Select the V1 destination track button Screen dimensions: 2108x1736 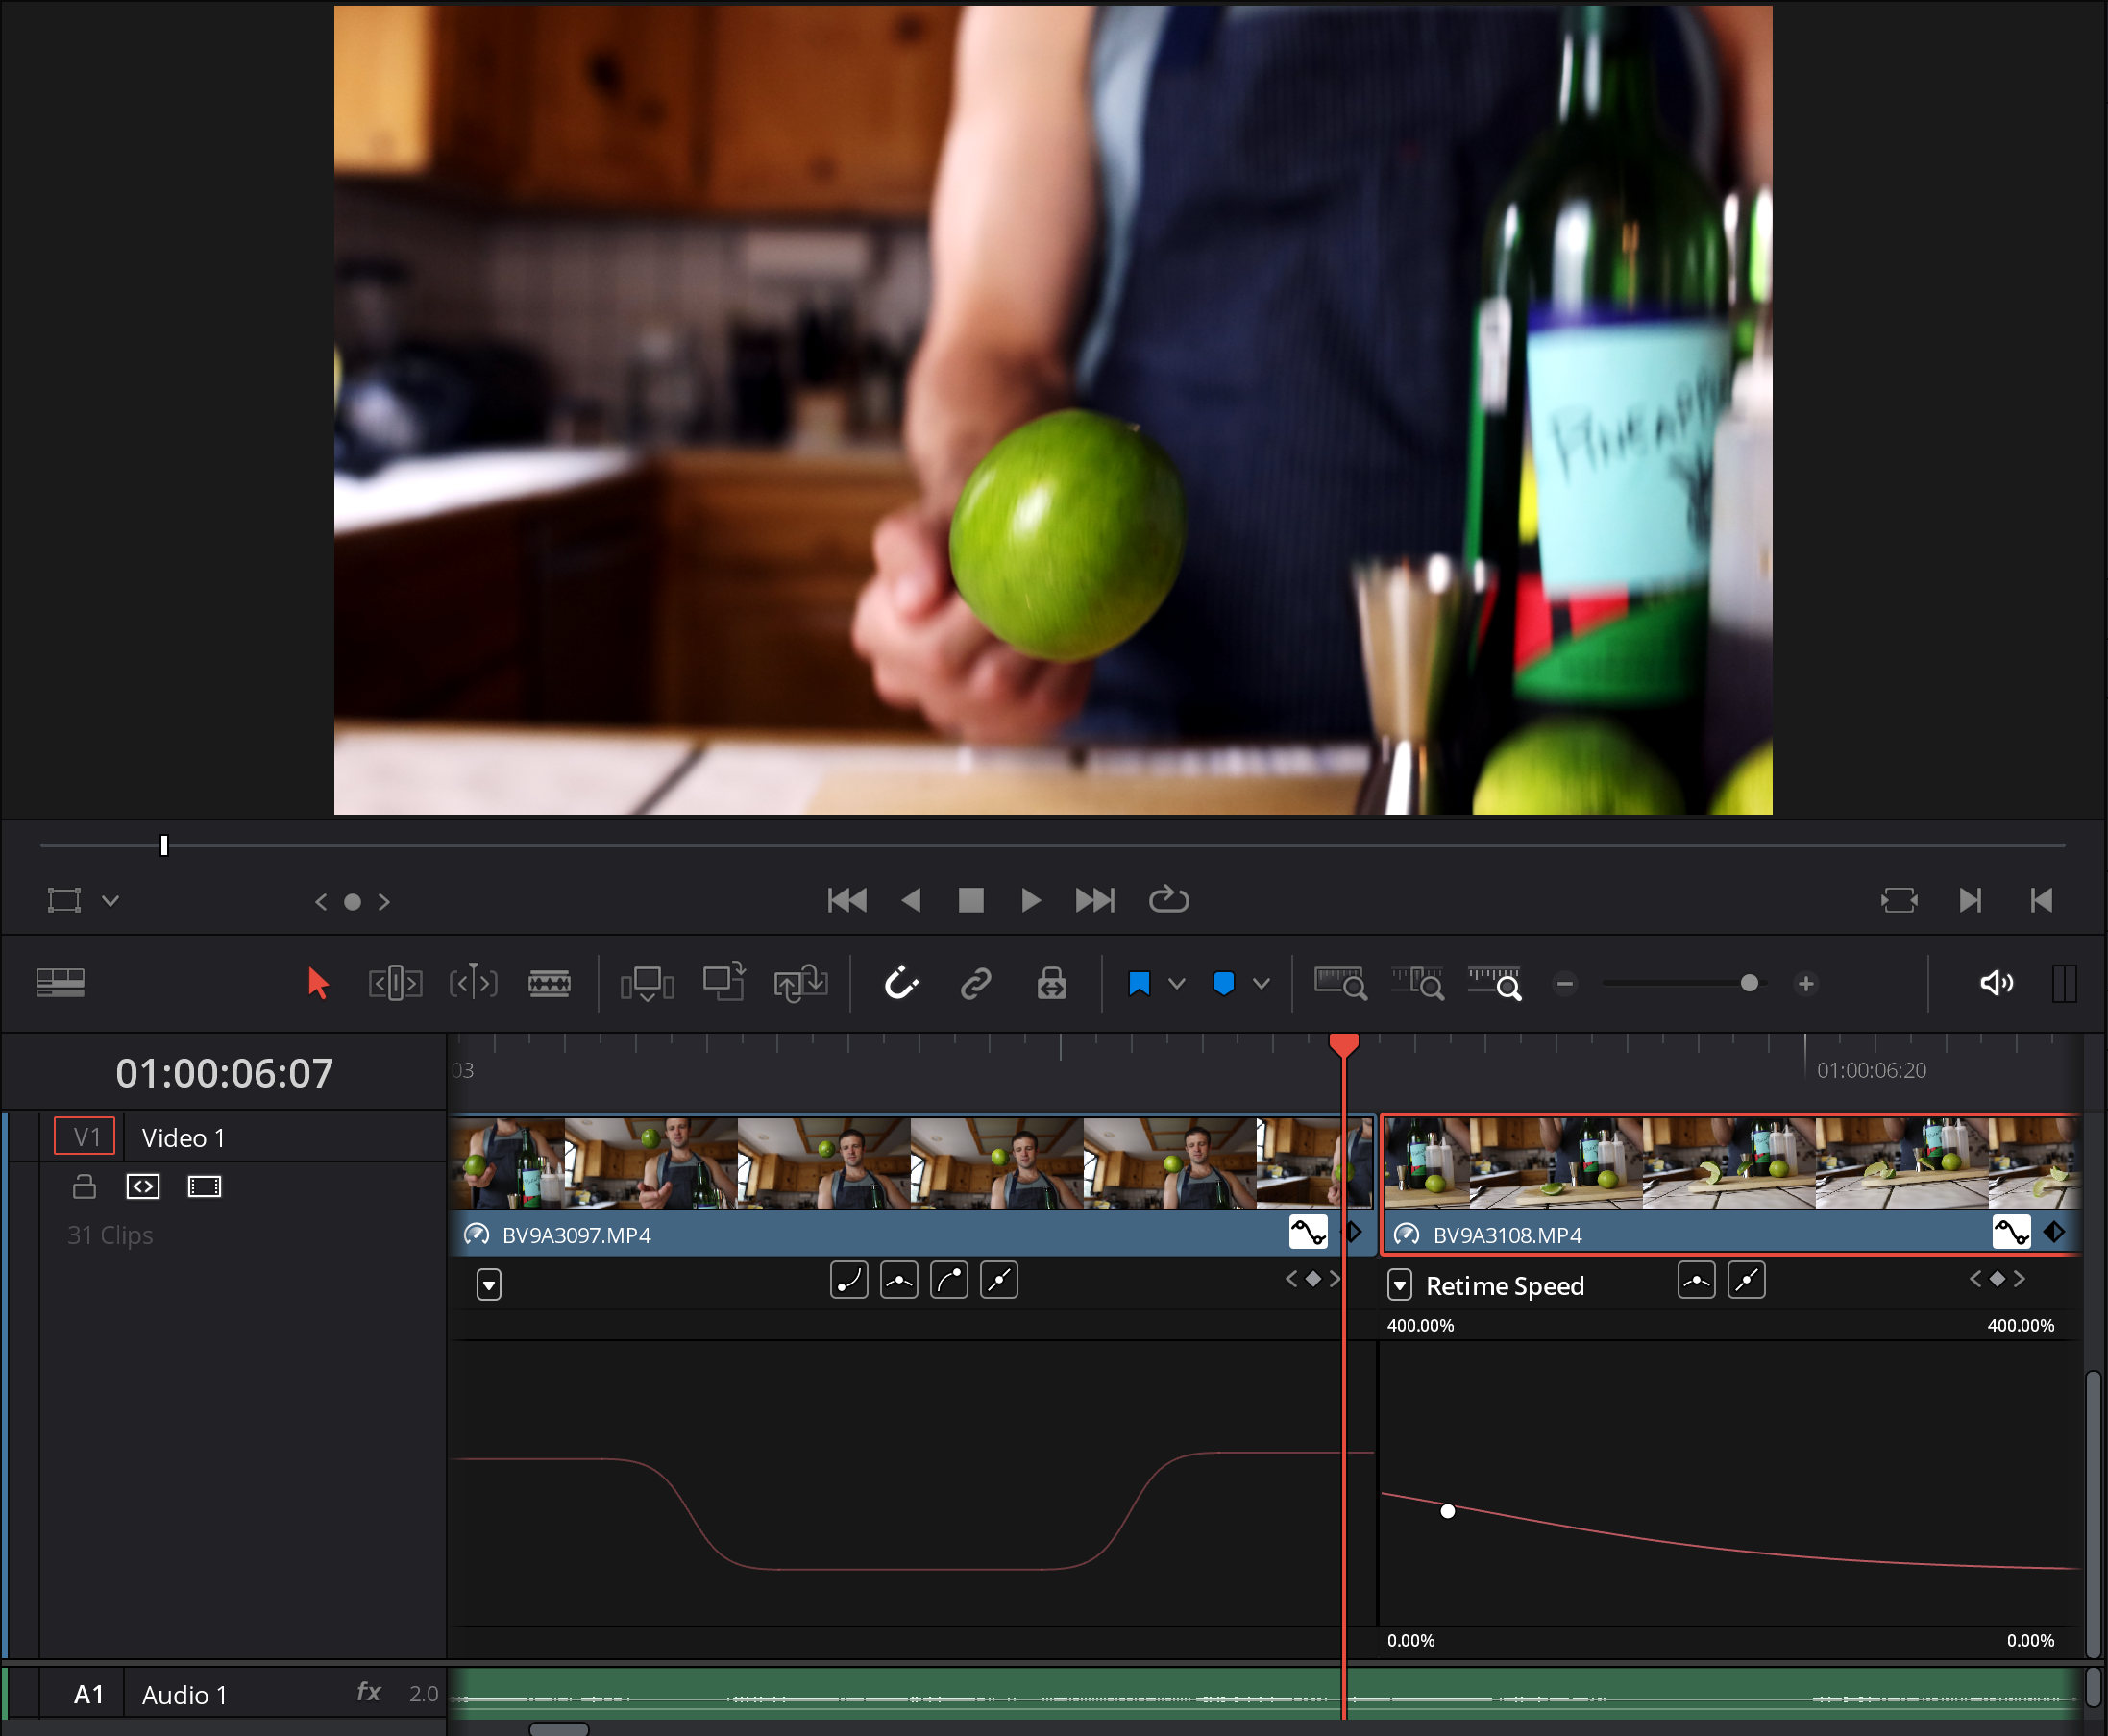pos(85,1137)
